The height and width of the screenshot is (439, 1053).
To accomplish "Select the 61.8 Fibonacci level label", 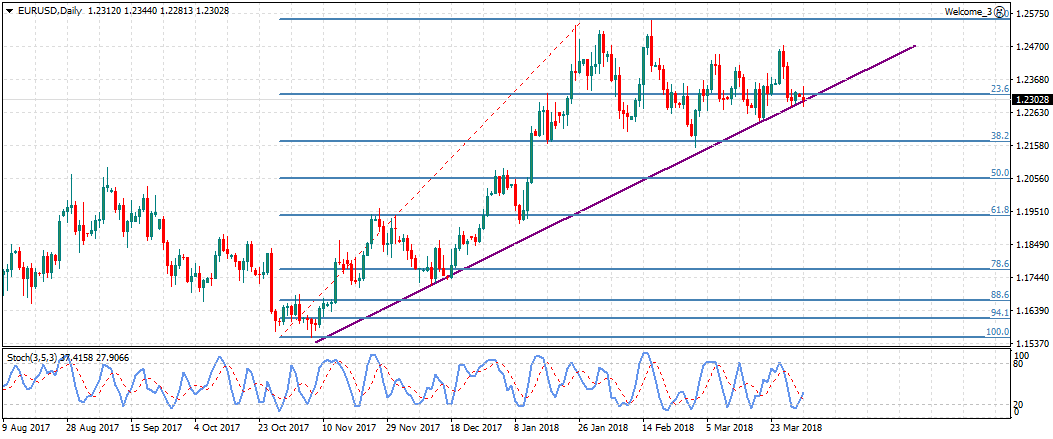I will click(x=997, y=210).
